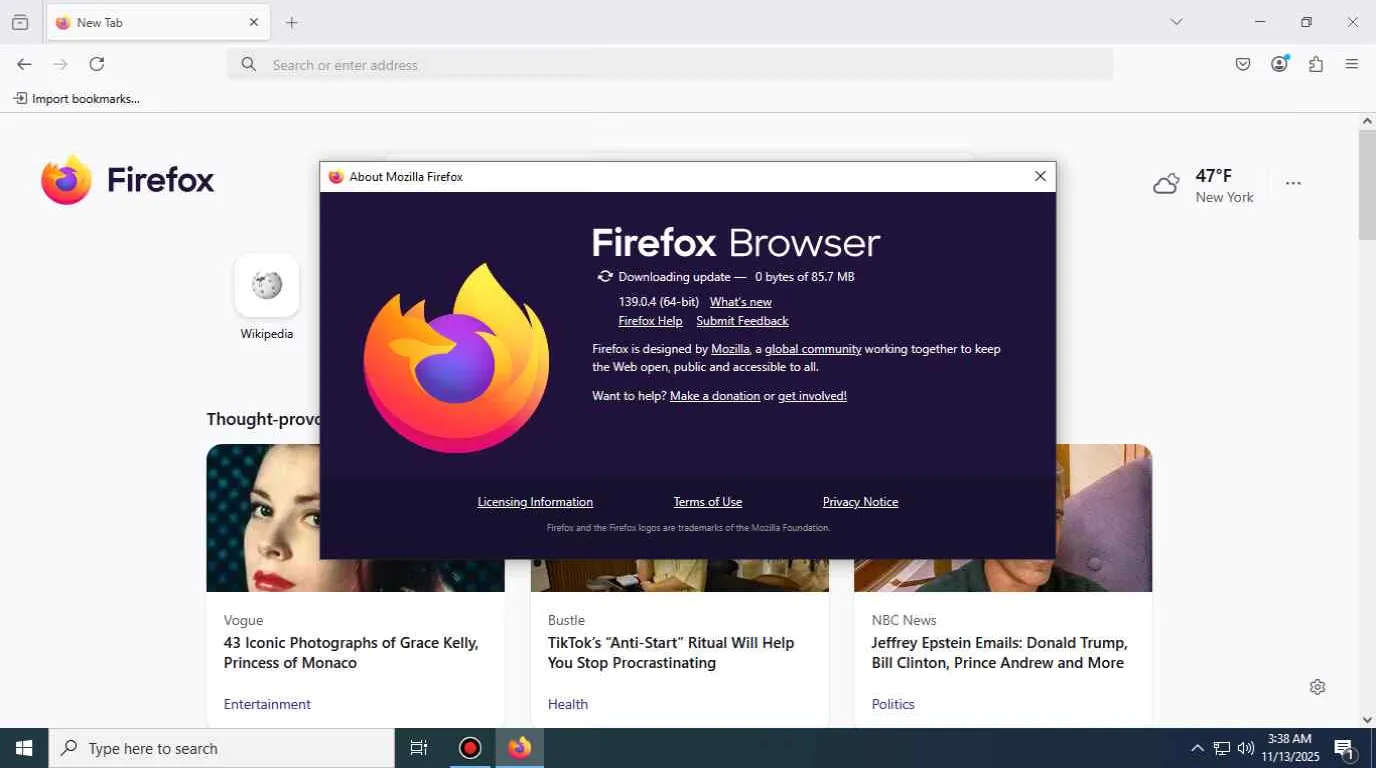Click the Politics topic label
Screen dimensions: 1376x768
click(x=893, y=704)
